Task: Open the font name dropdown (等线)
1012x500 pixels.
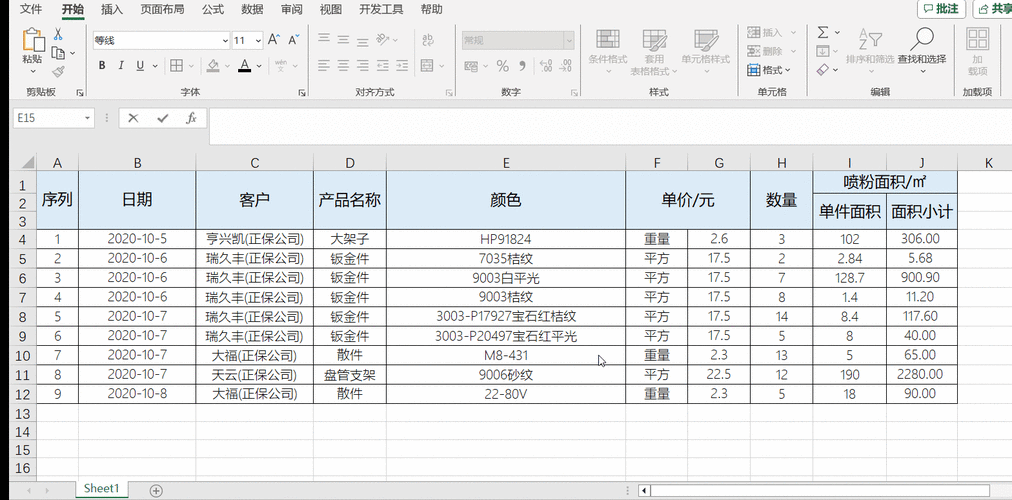Action: click(x=225, y=40)
